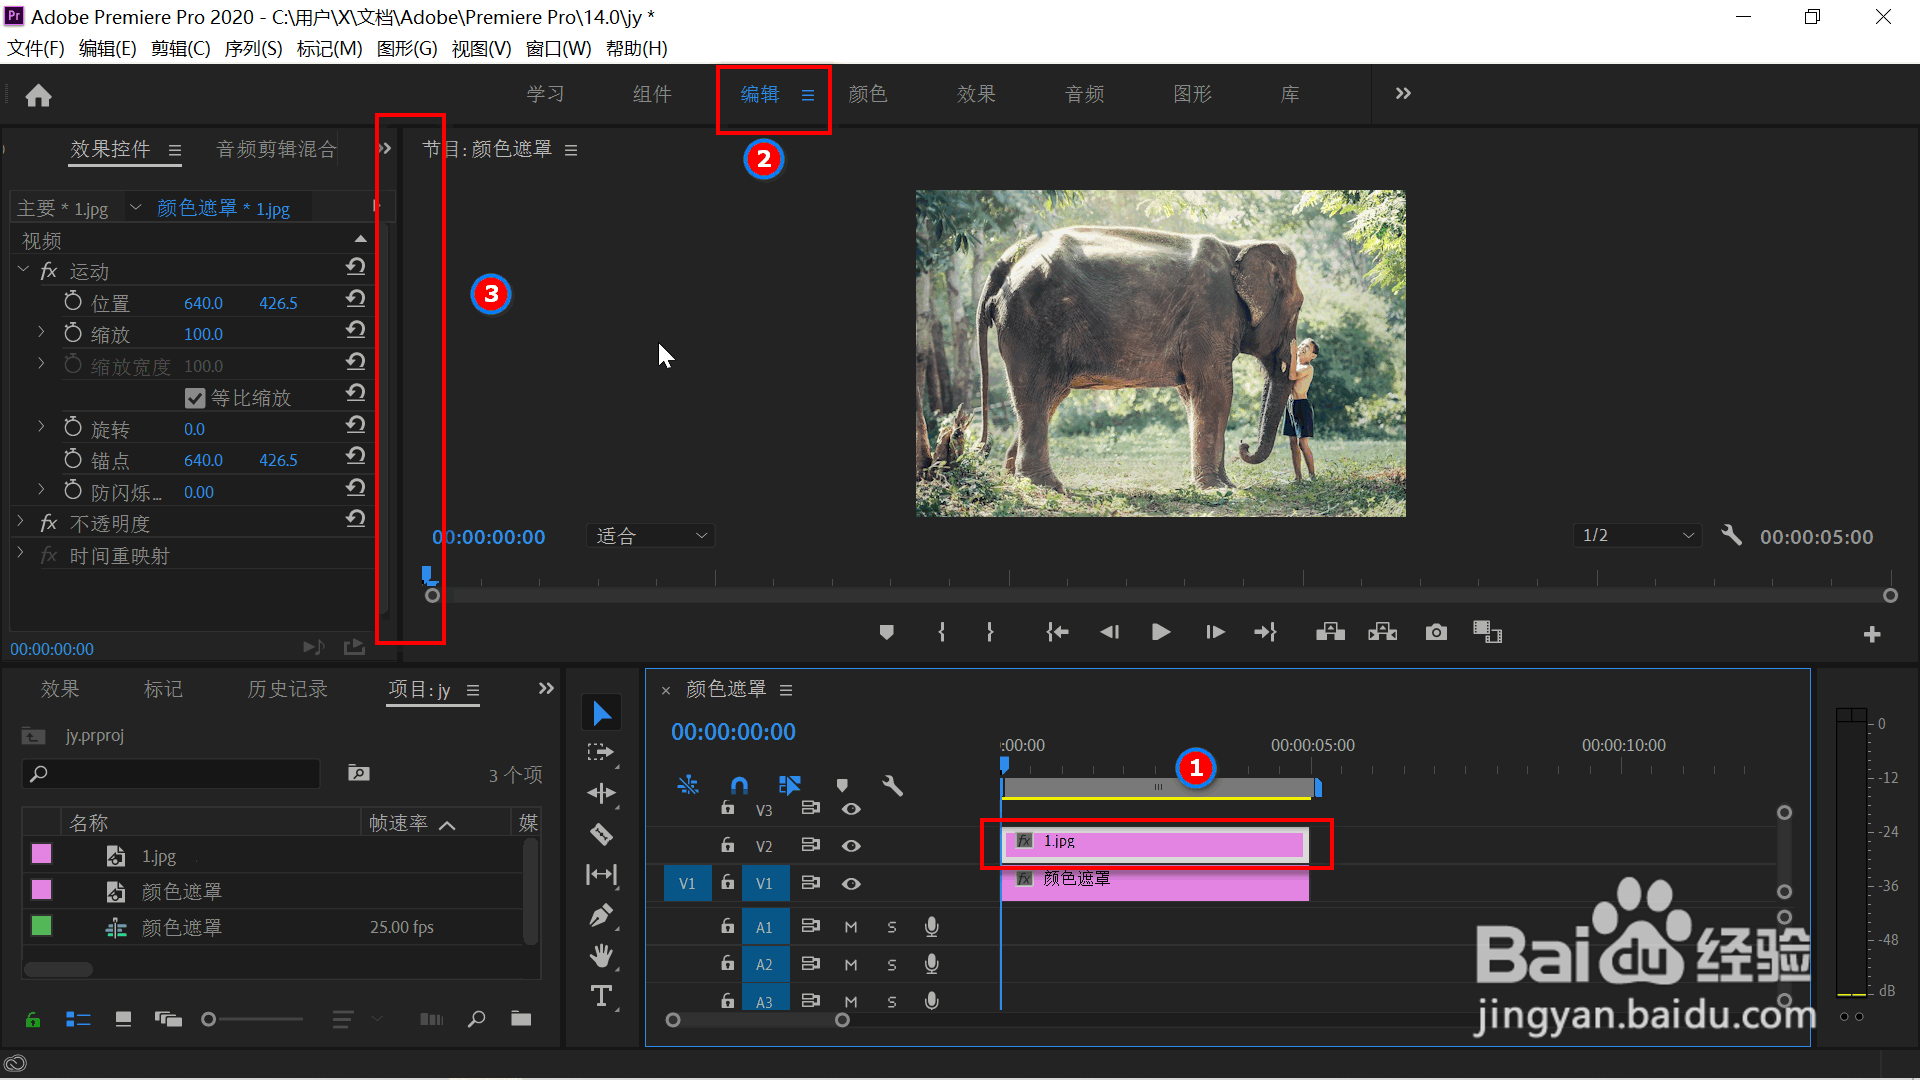Open the 历史记录 panel tab
The width and height of the screenshot is (1920, 1080).
click(x=288, y=689)
